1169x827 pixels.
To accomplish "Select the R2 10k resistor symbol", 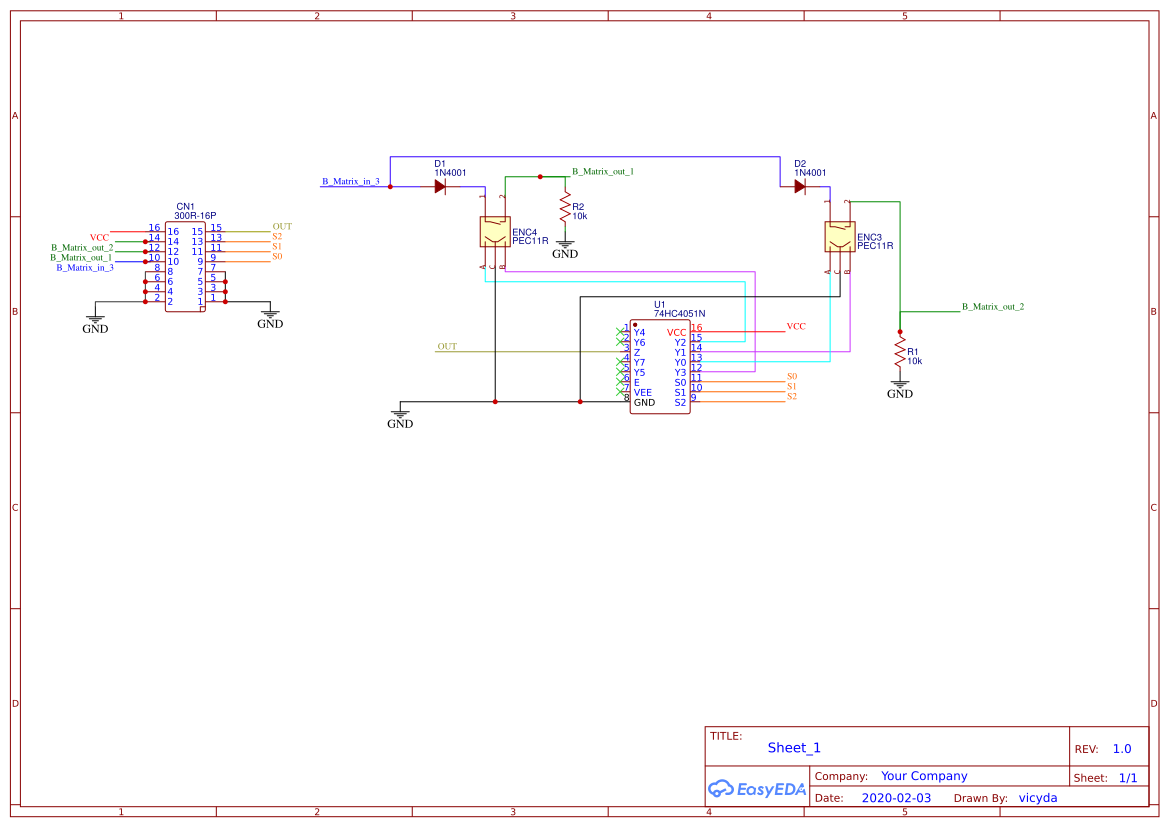I will [565, 207].
